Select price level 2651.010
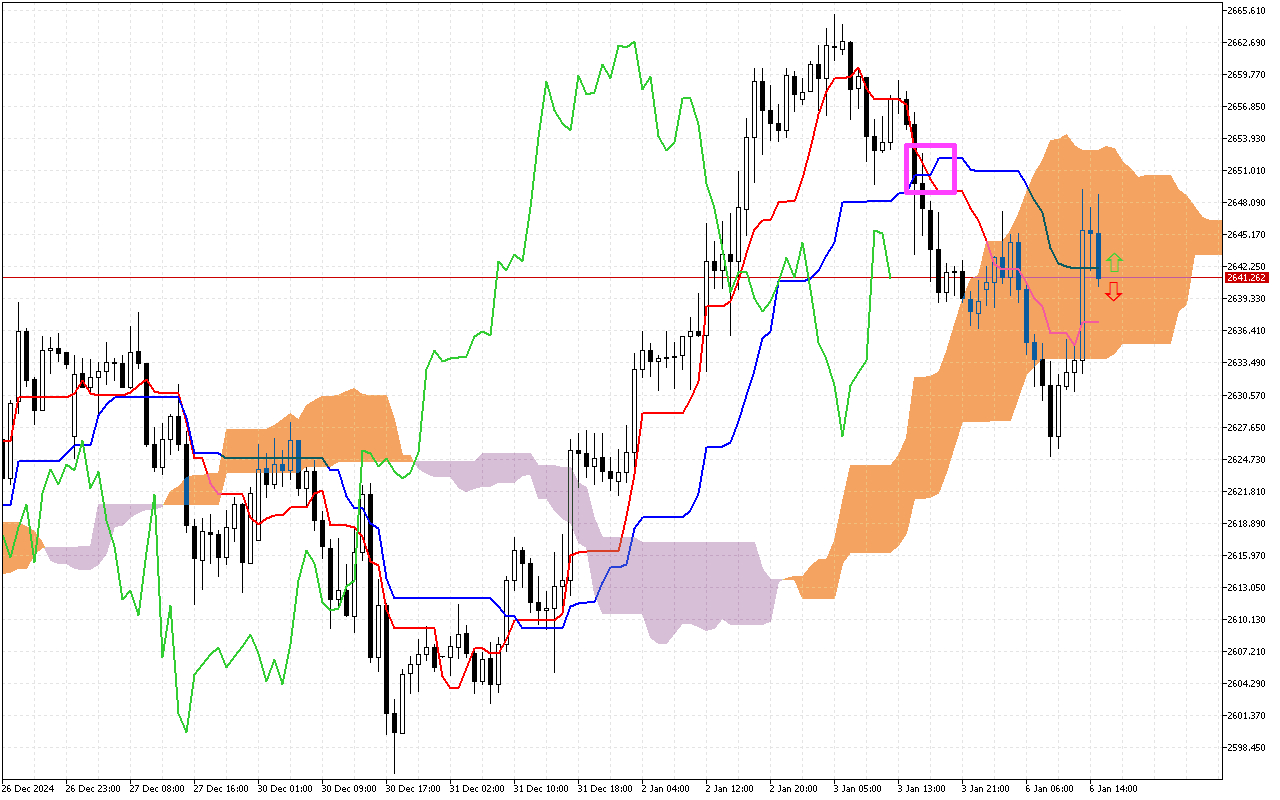The image size is (1280, 800). [x=1245, y=171]
